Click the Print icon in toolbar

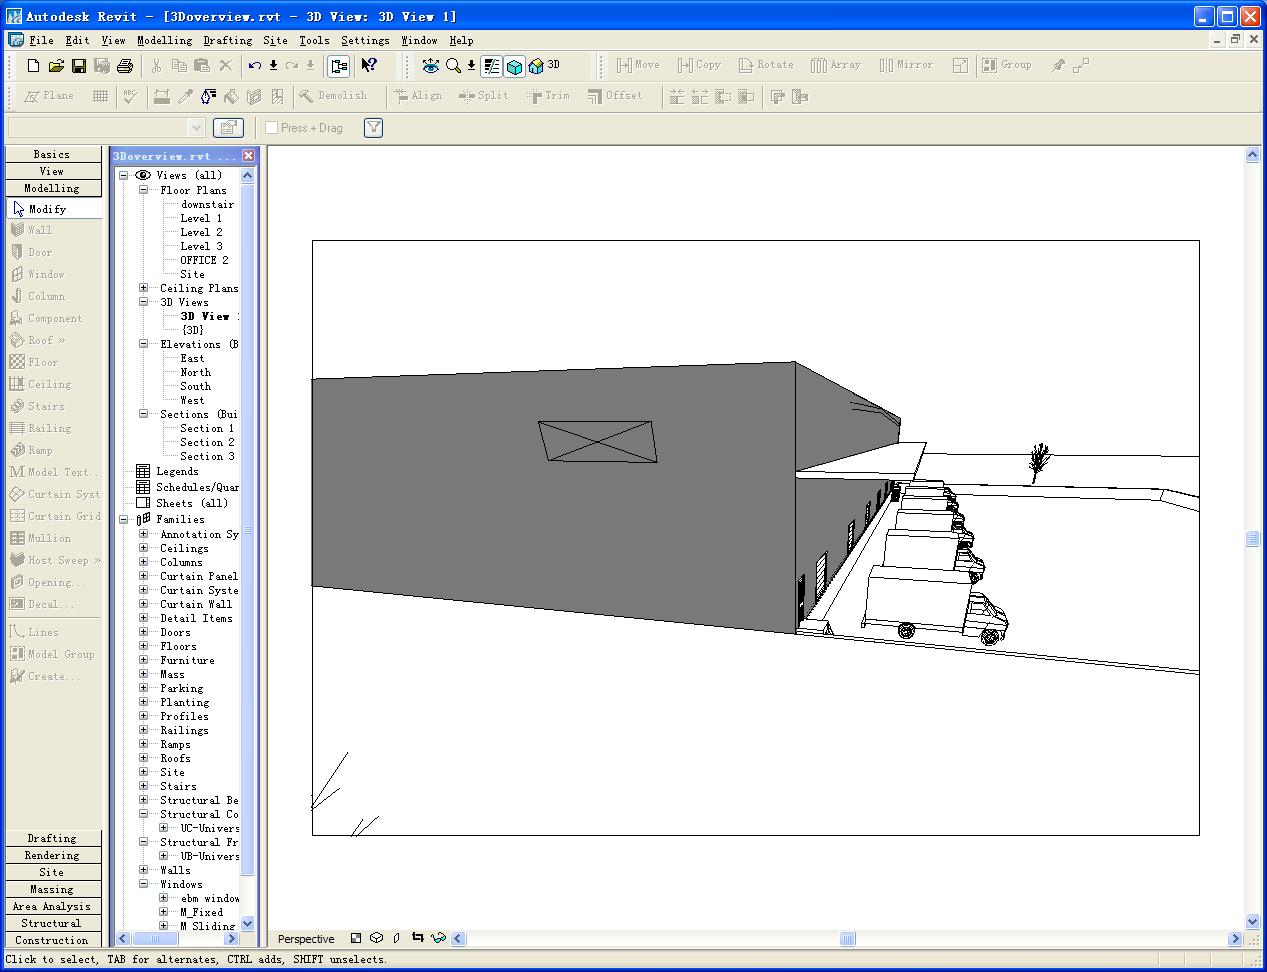tap(125, 66)
